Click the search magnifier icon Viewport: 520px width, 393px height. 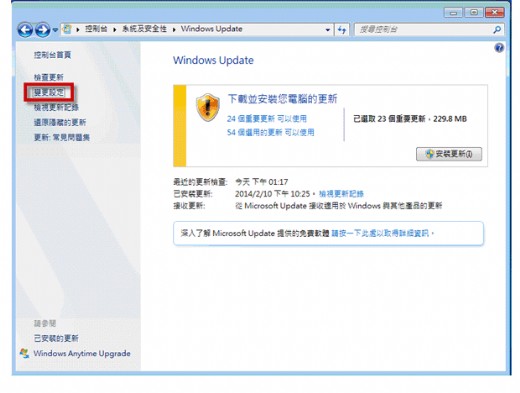tap(497, 30)
